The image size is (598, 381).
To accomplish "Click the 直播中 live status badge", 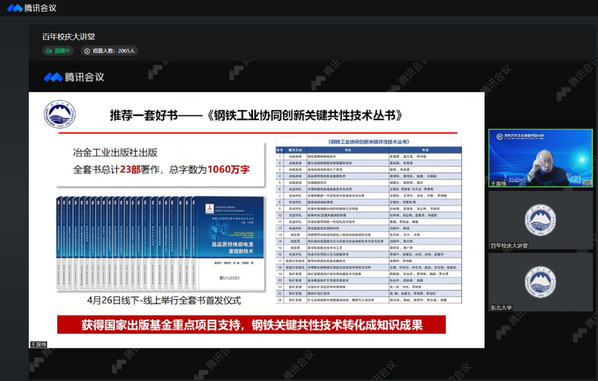I will pos(58,51).
